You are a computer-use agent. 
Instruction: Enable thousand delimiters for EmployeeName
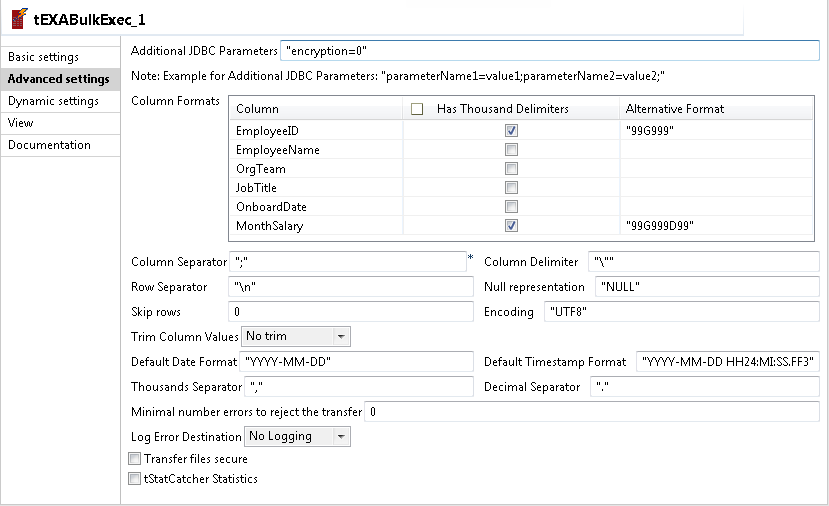coord(511,149)
